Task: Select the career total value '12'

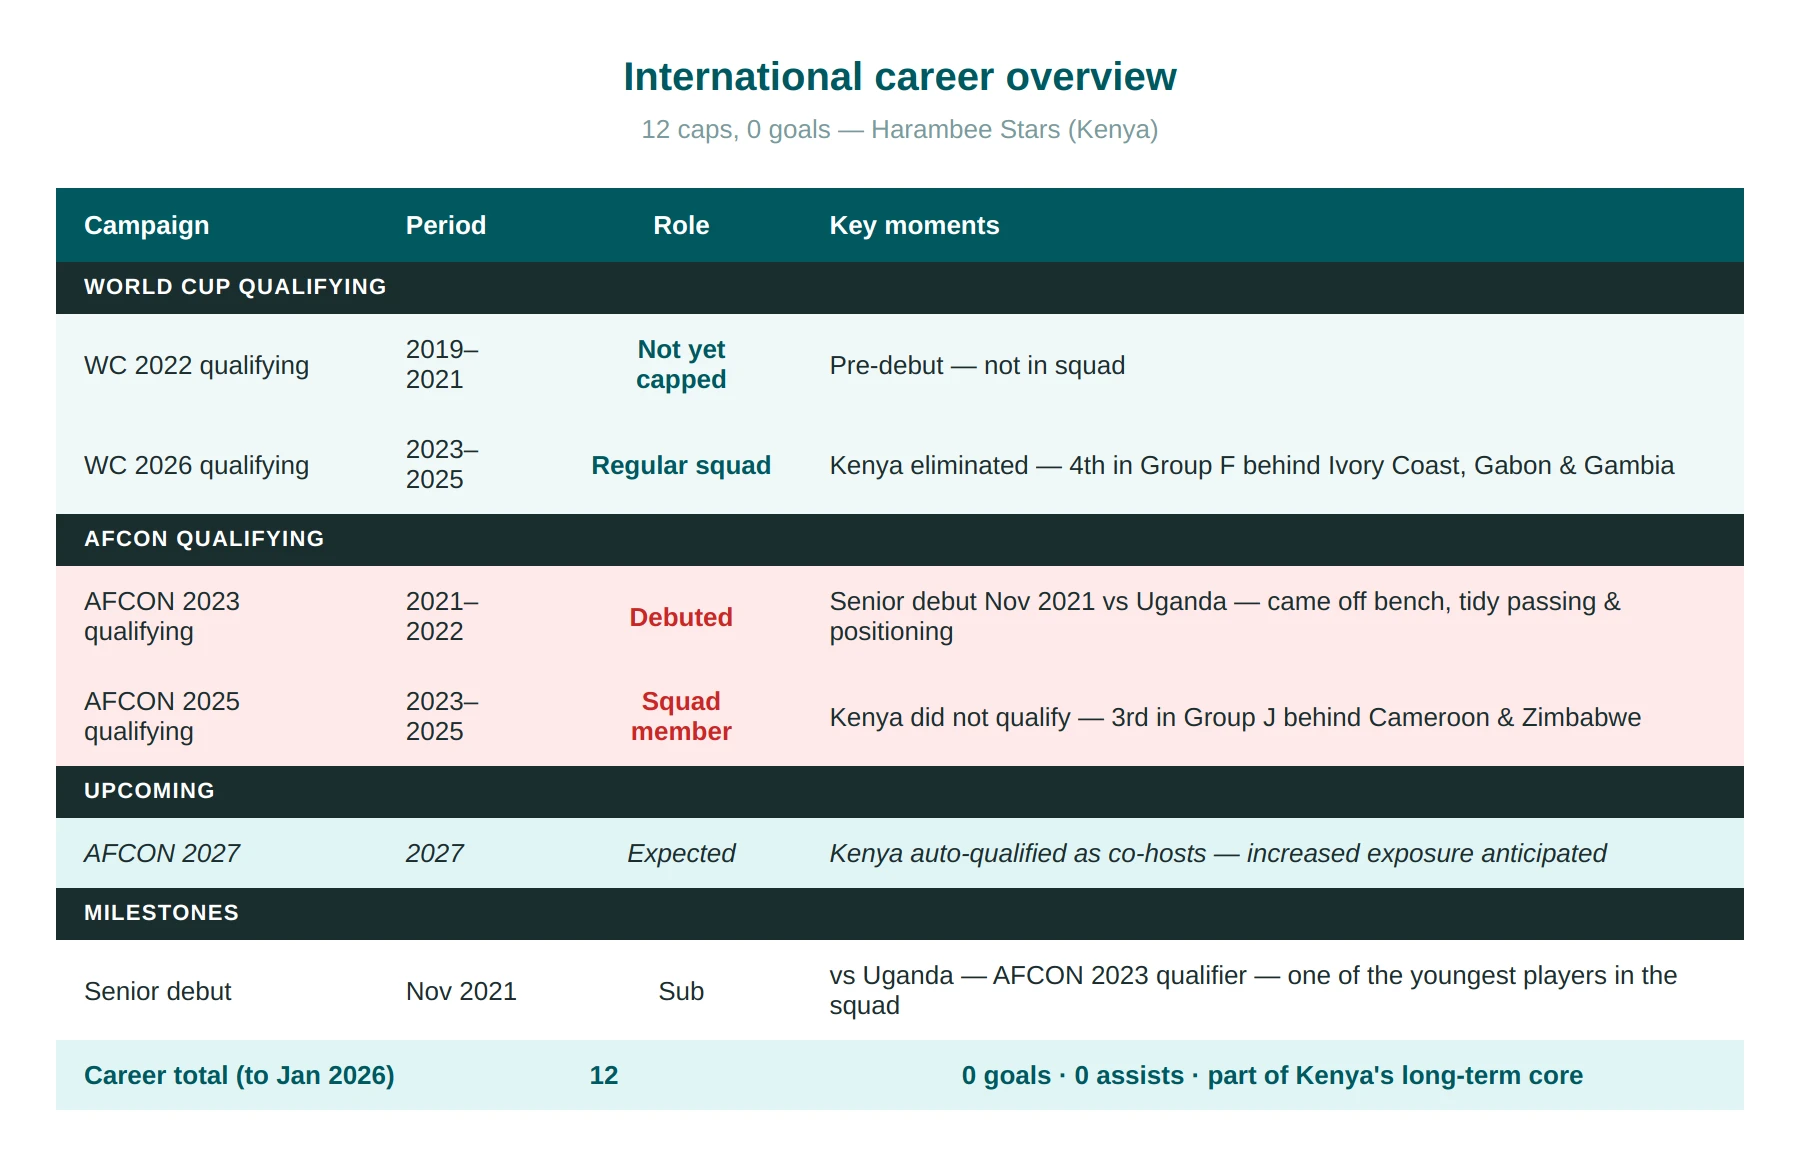Action: click(x=604, y=1075)
